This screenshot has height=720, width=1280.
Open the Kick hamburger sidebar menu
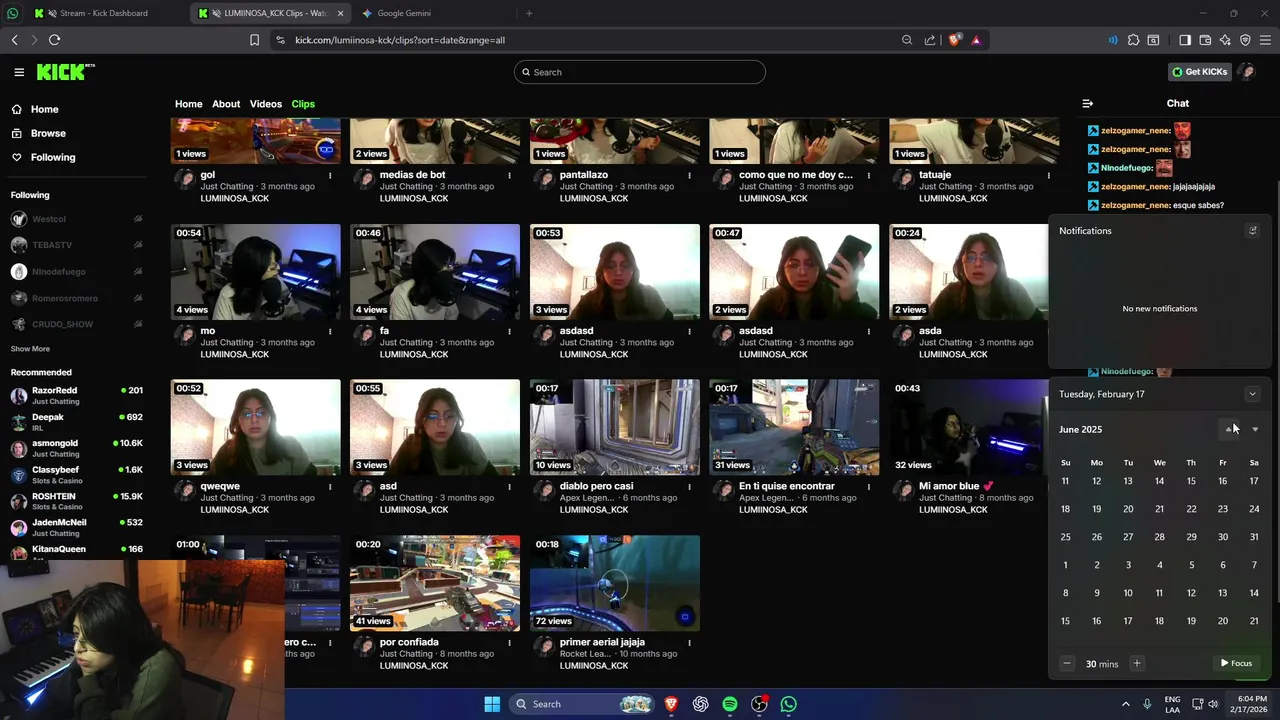pyautogui.click(x=19, y=72)
